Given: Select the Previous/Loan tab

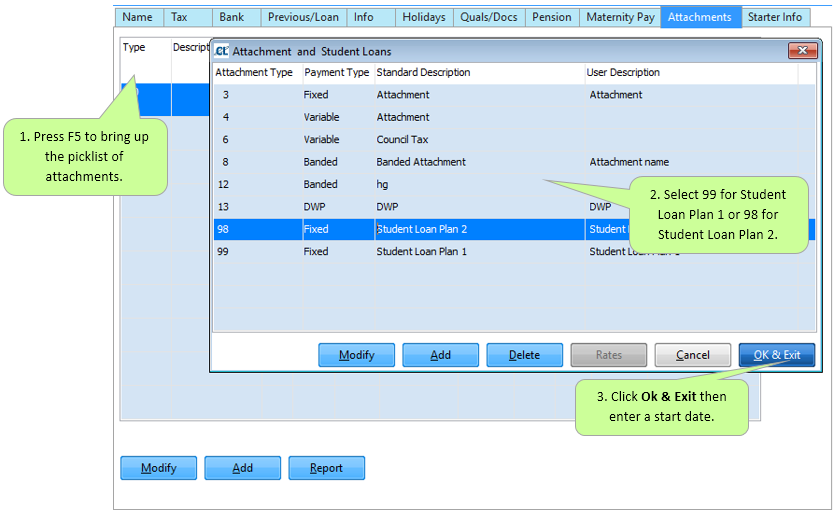Looking at the screenshot, I should 303,17.
